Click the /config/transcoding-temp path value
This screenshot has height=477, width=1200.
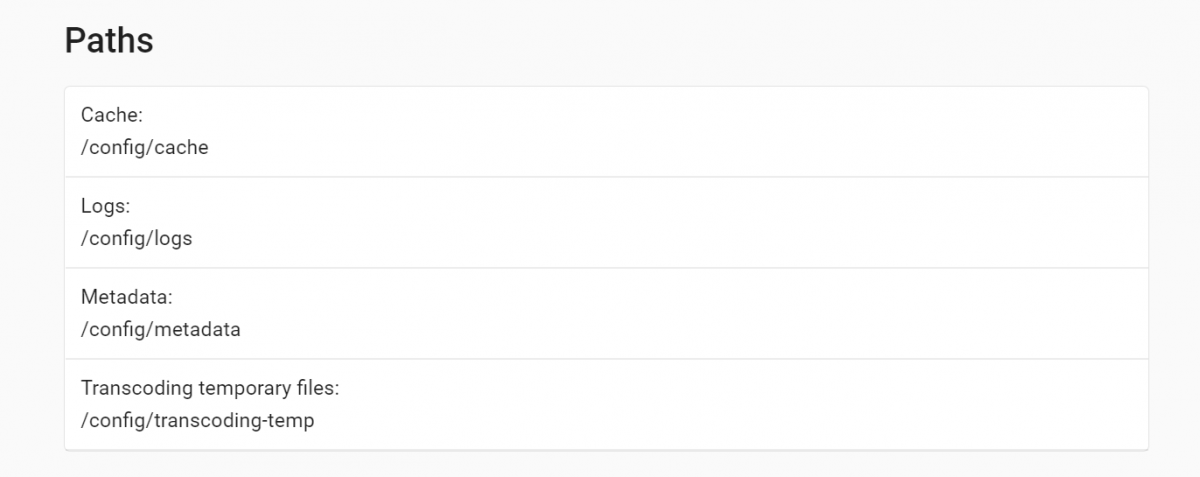click(x=198, y=421)
